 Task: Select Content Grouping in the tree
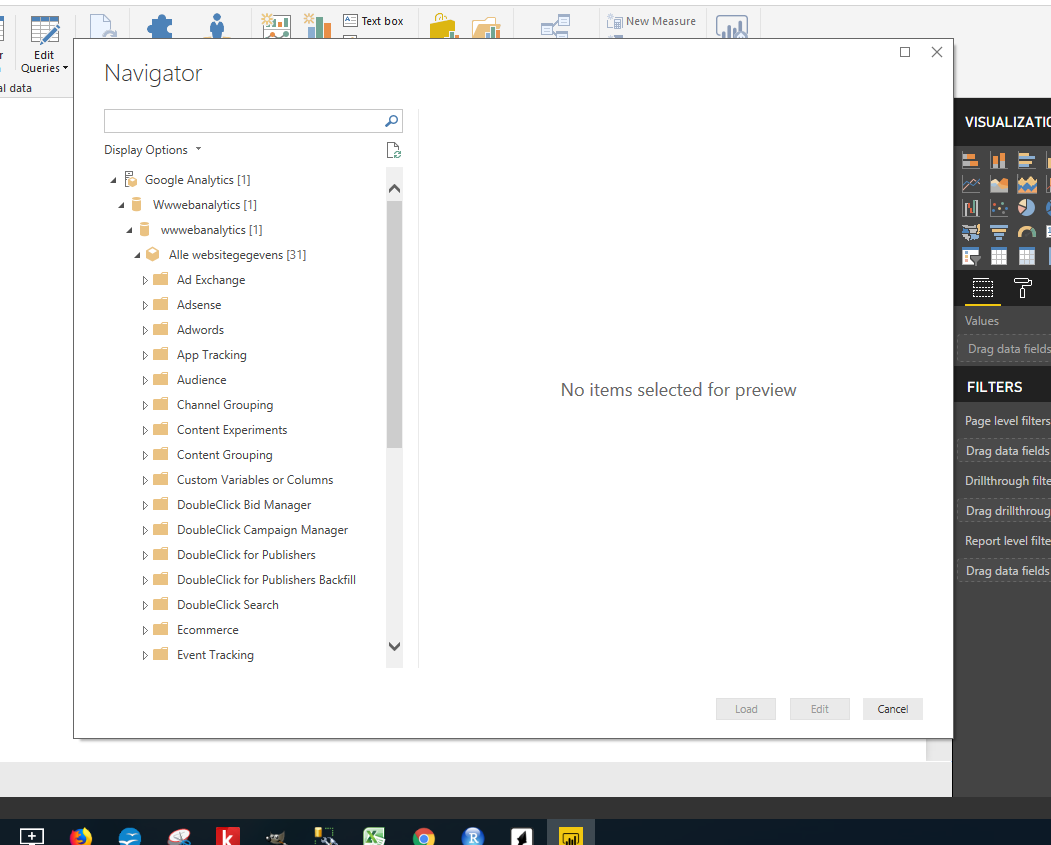(225, 455)
